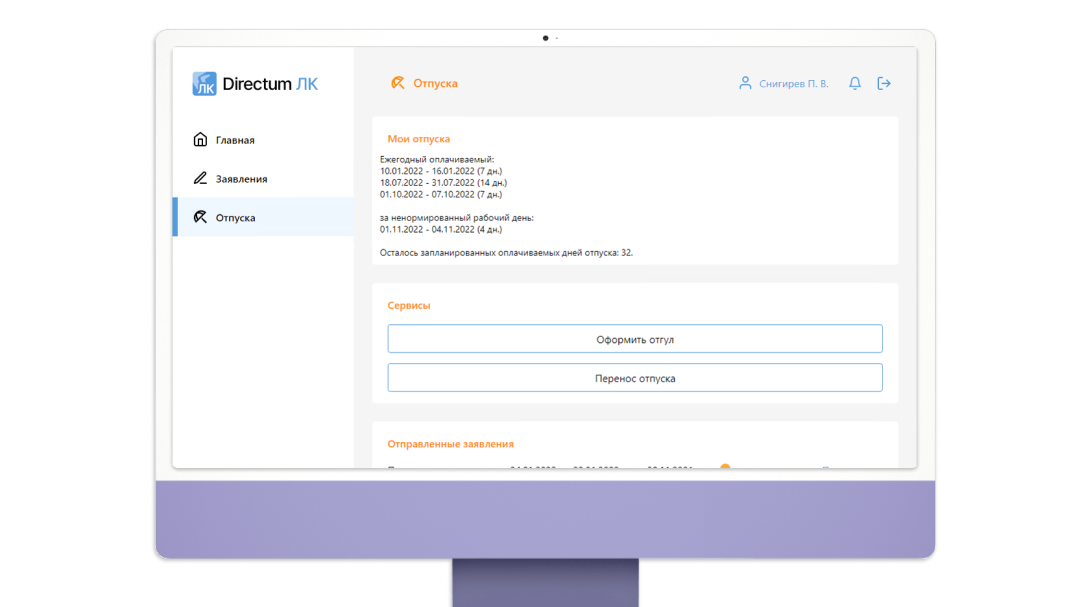Select the Отпуска sidebar label
The width and height of the screenshot is (1080, 607).
click(x=235, y=218)
